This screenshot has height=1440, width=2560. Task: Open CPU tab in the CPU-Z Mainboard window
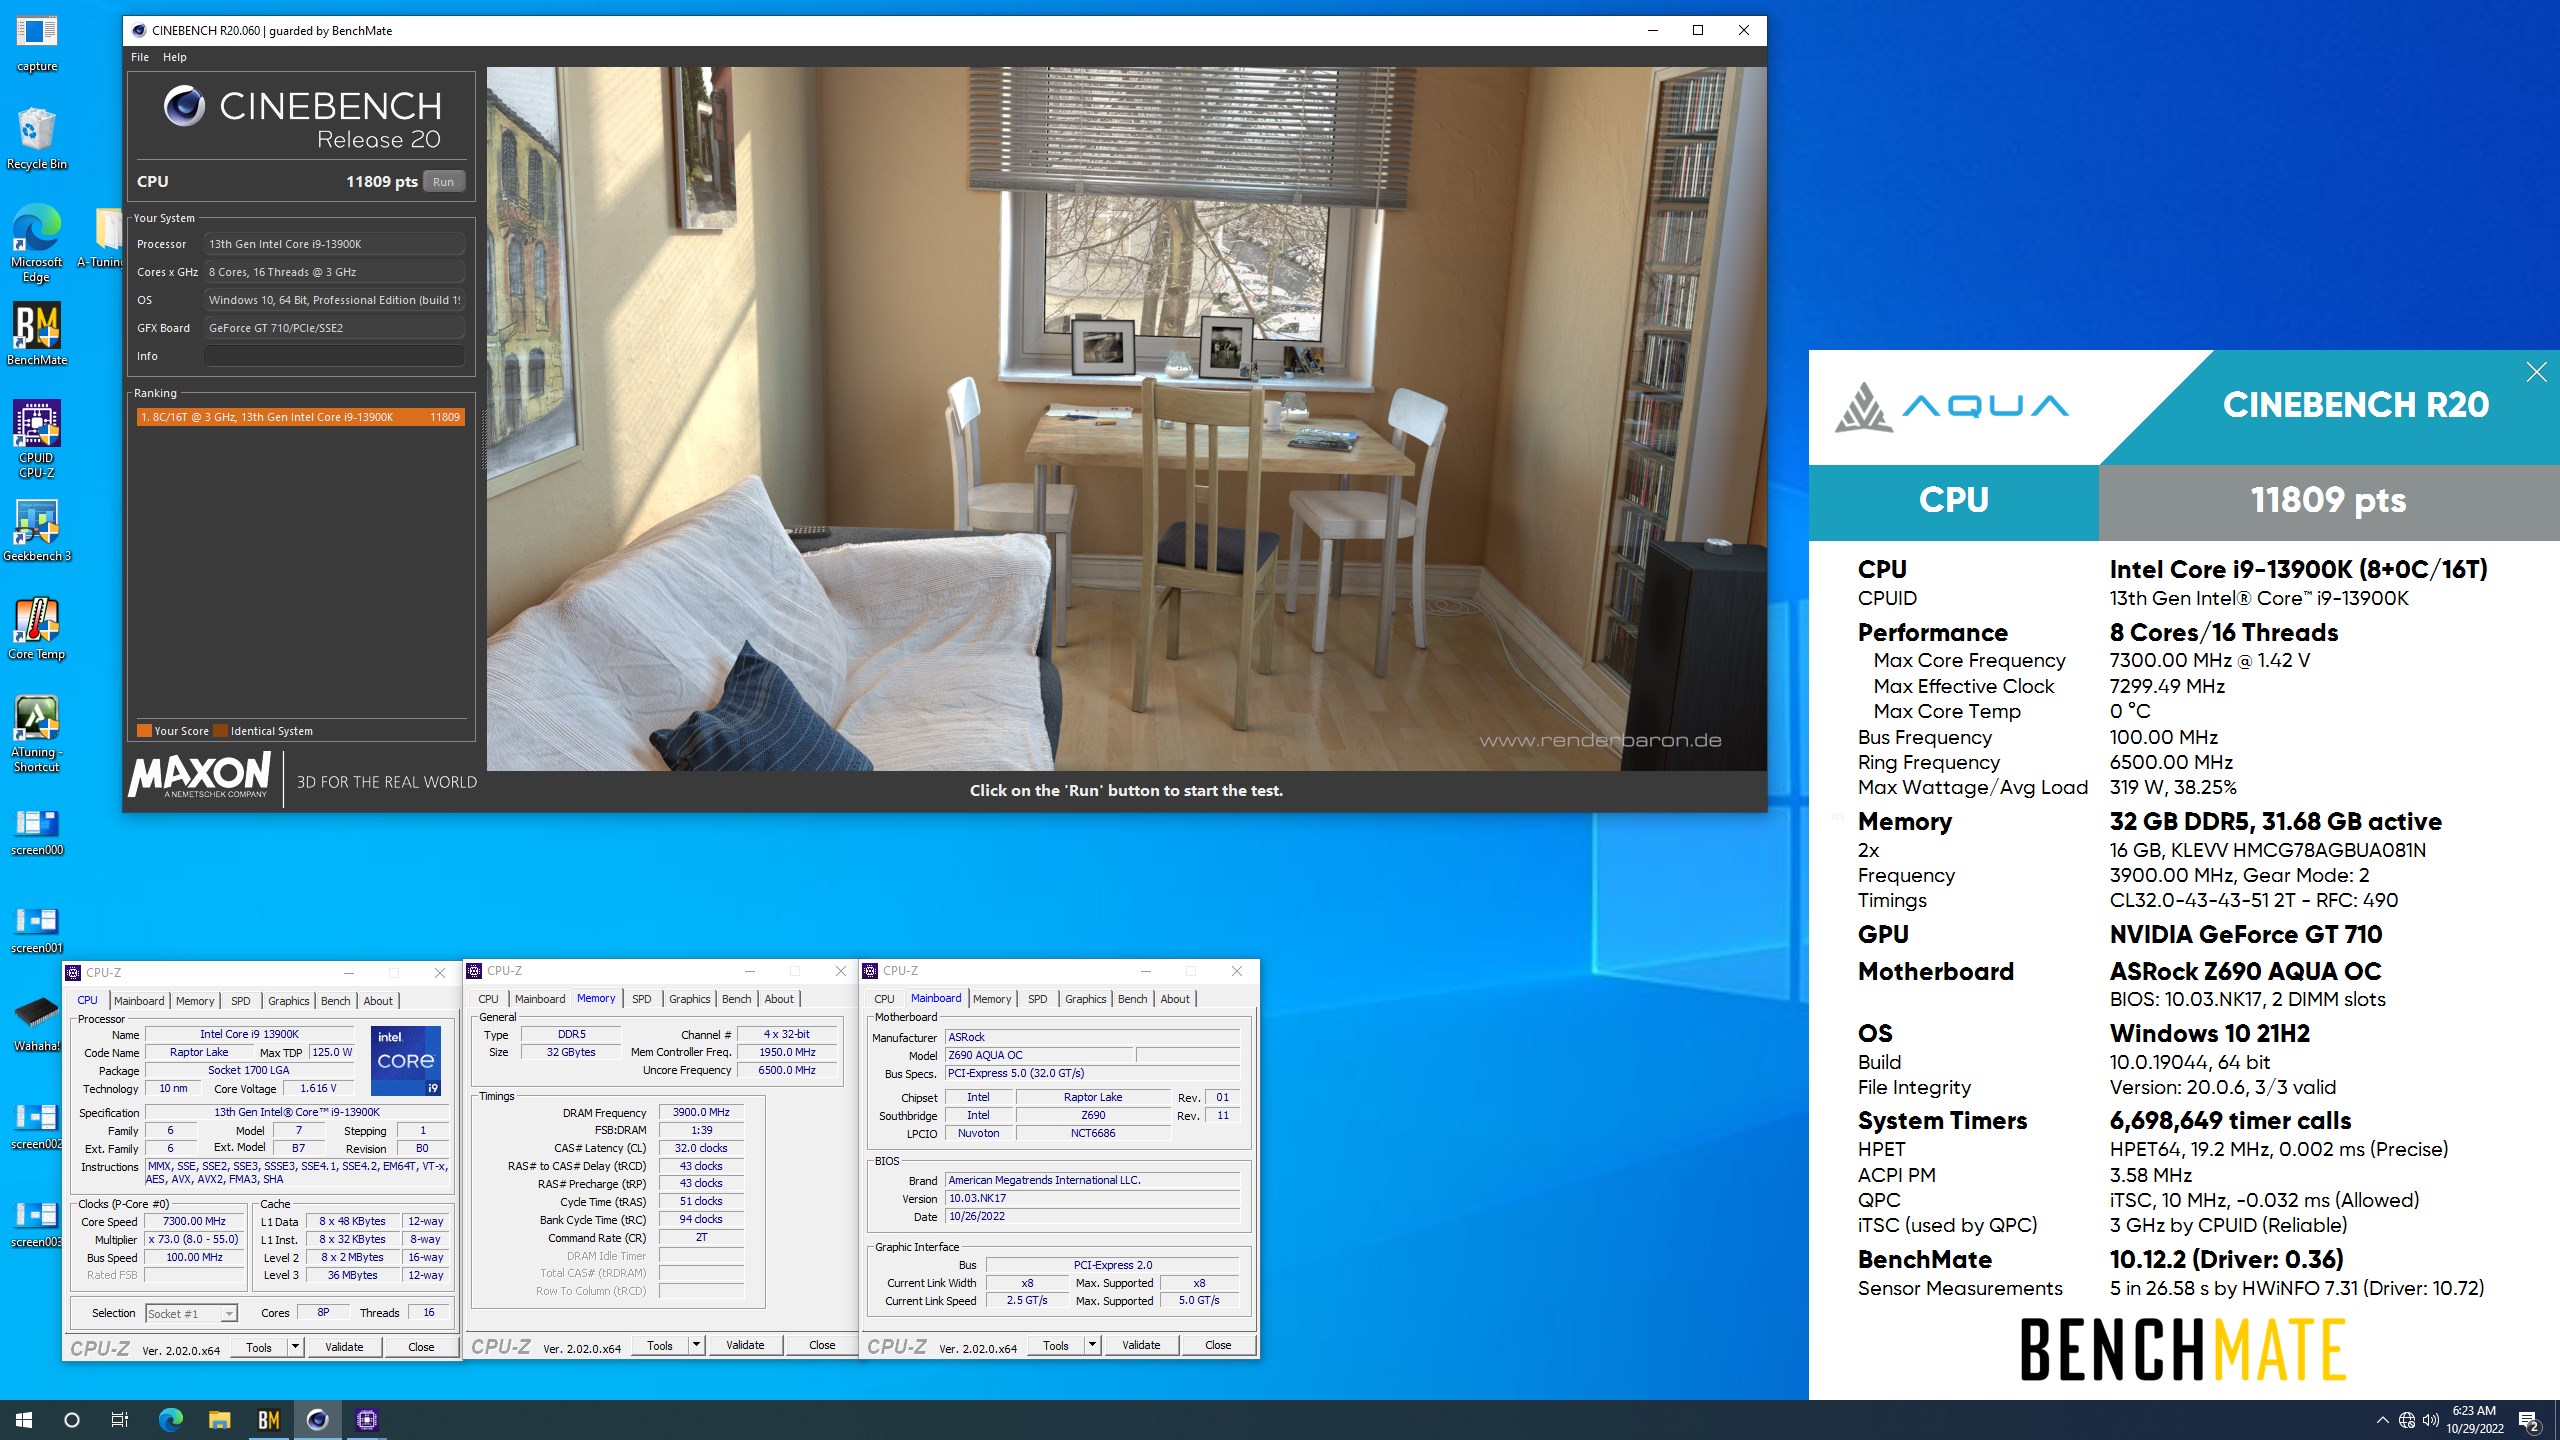[x=885, y=999]
